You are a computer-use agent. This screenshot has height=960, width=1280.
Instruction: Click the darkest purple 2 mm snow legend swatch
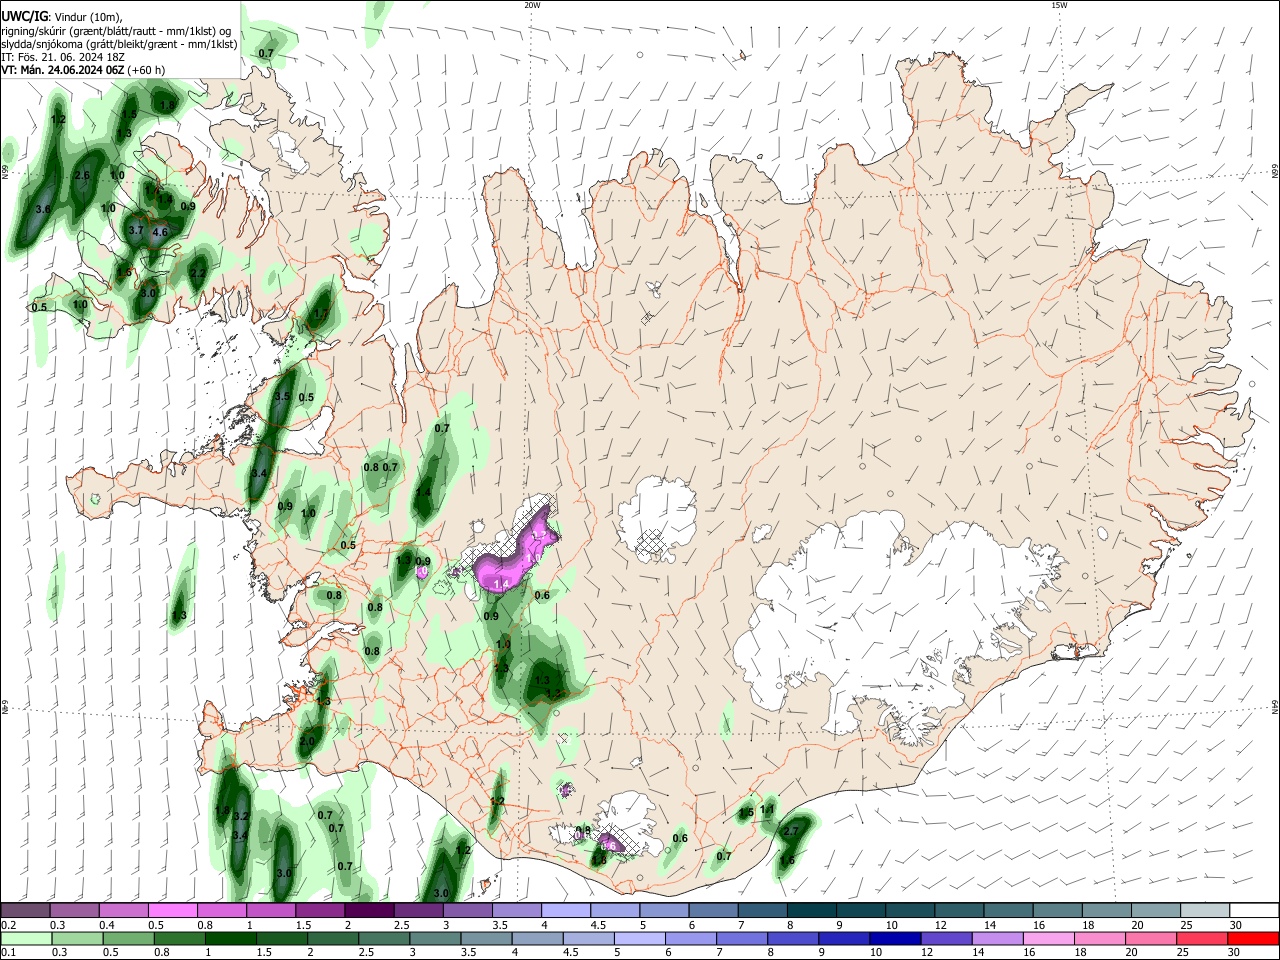pos(368,911)
